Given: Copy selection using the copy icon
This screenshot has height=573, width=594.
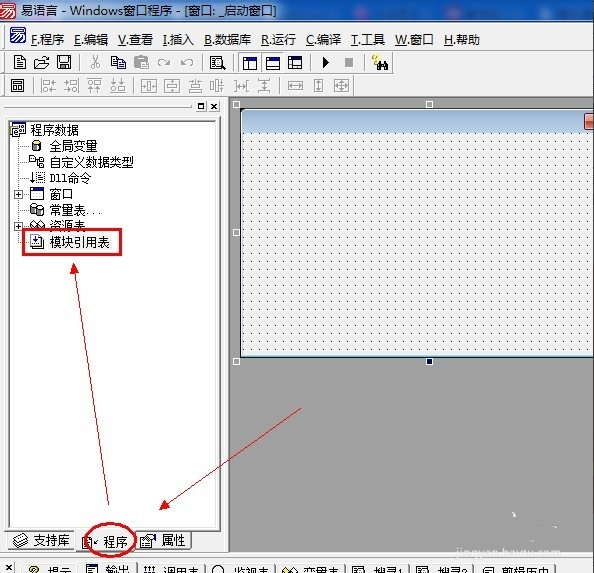Looking at the screenshot, I should click(x=118, y=62).
